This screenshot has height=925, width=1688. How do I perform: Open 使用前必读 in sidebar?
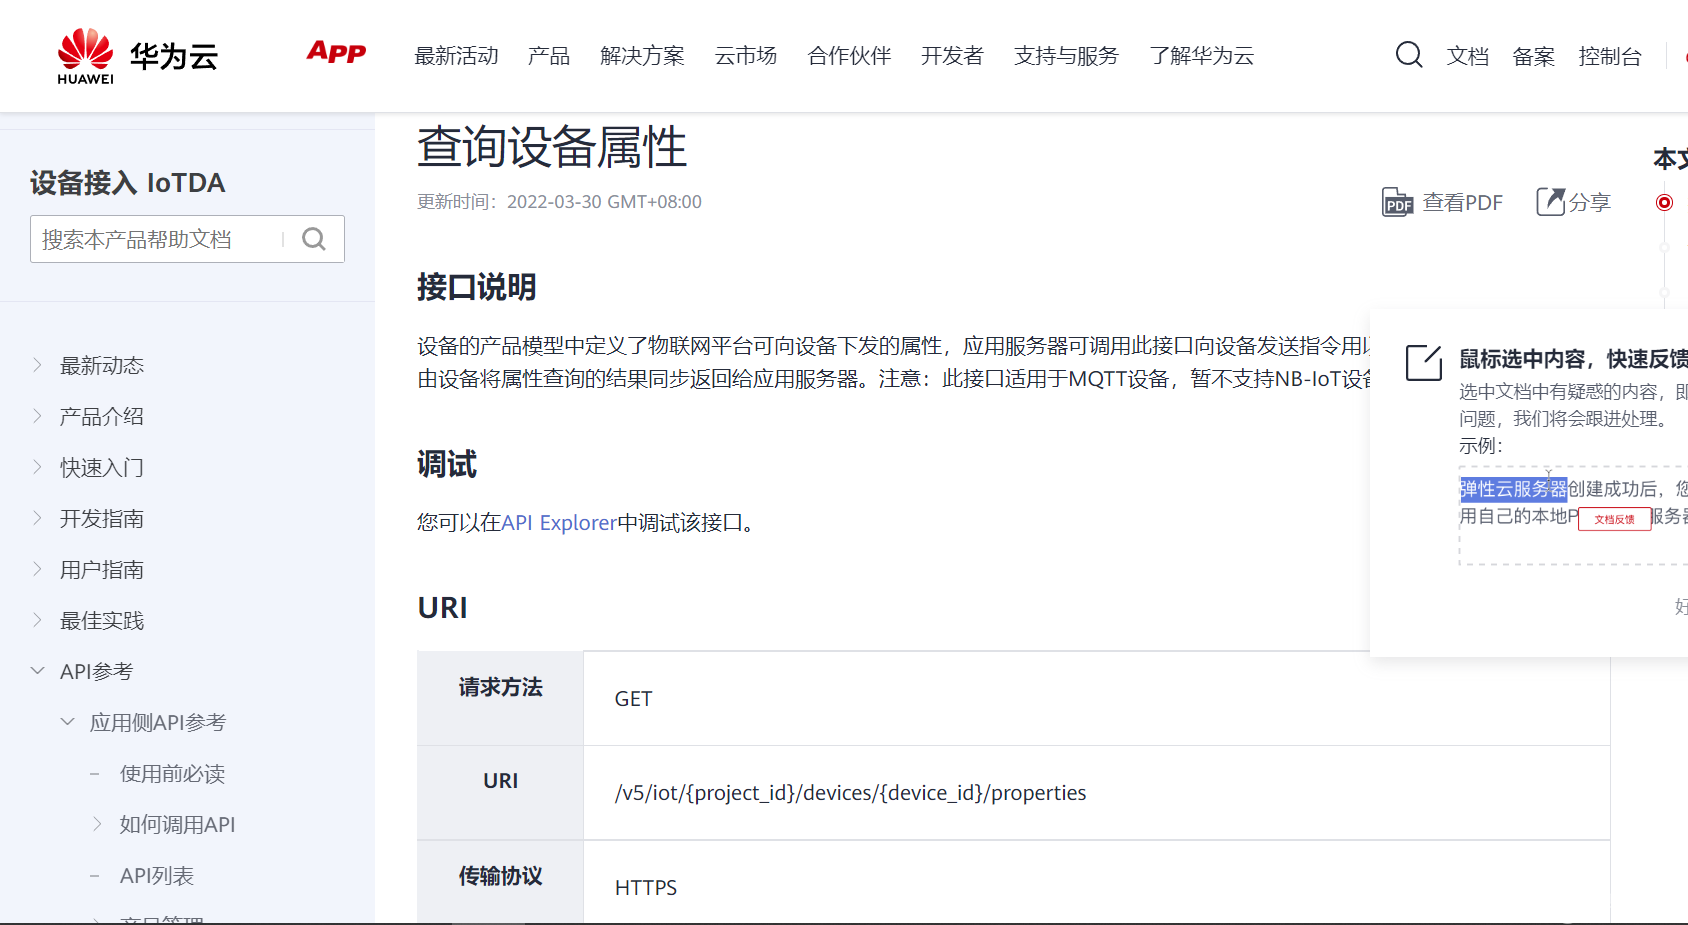click(x=172, y=773)
